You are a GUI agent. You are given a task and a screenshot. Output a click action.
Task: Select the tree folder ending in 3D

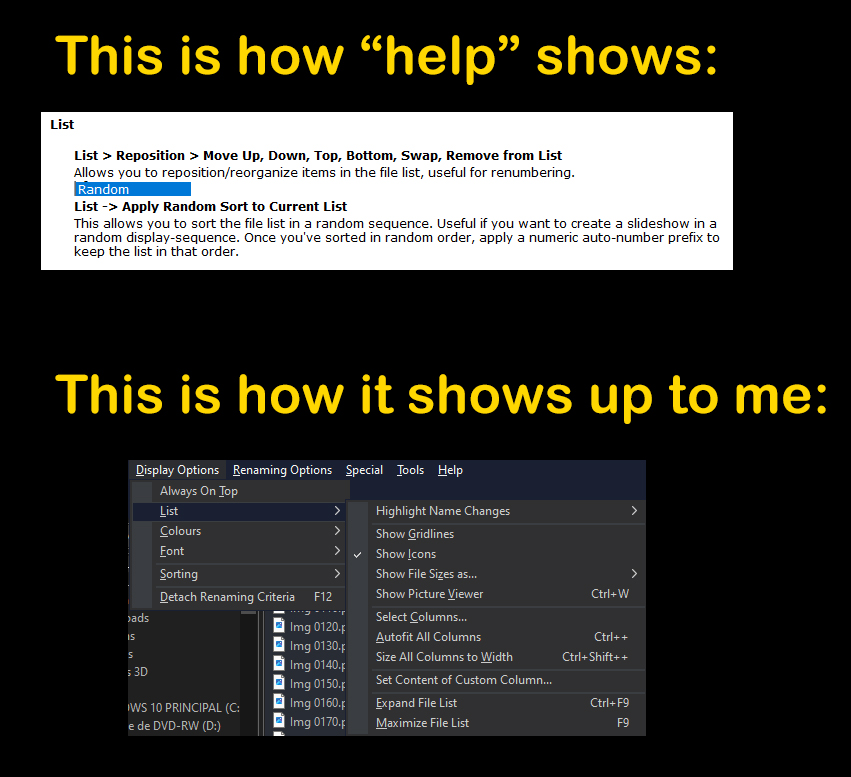point(138,672)
